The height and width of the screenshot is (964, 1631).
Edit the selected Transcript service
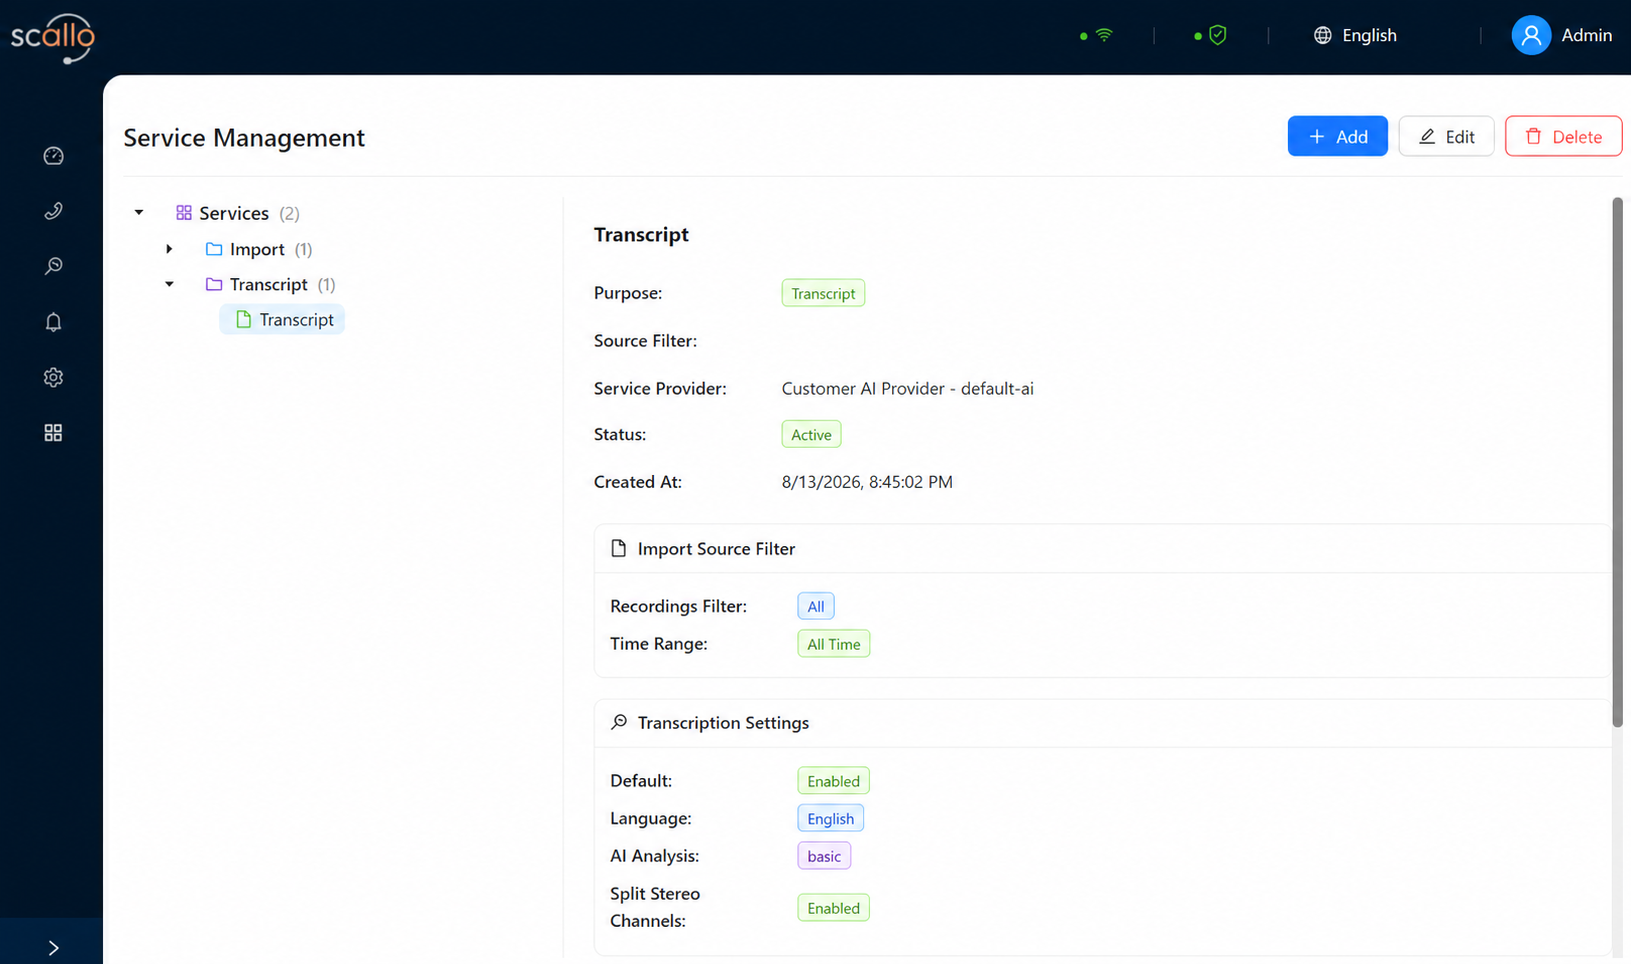tap(1446, 137)
